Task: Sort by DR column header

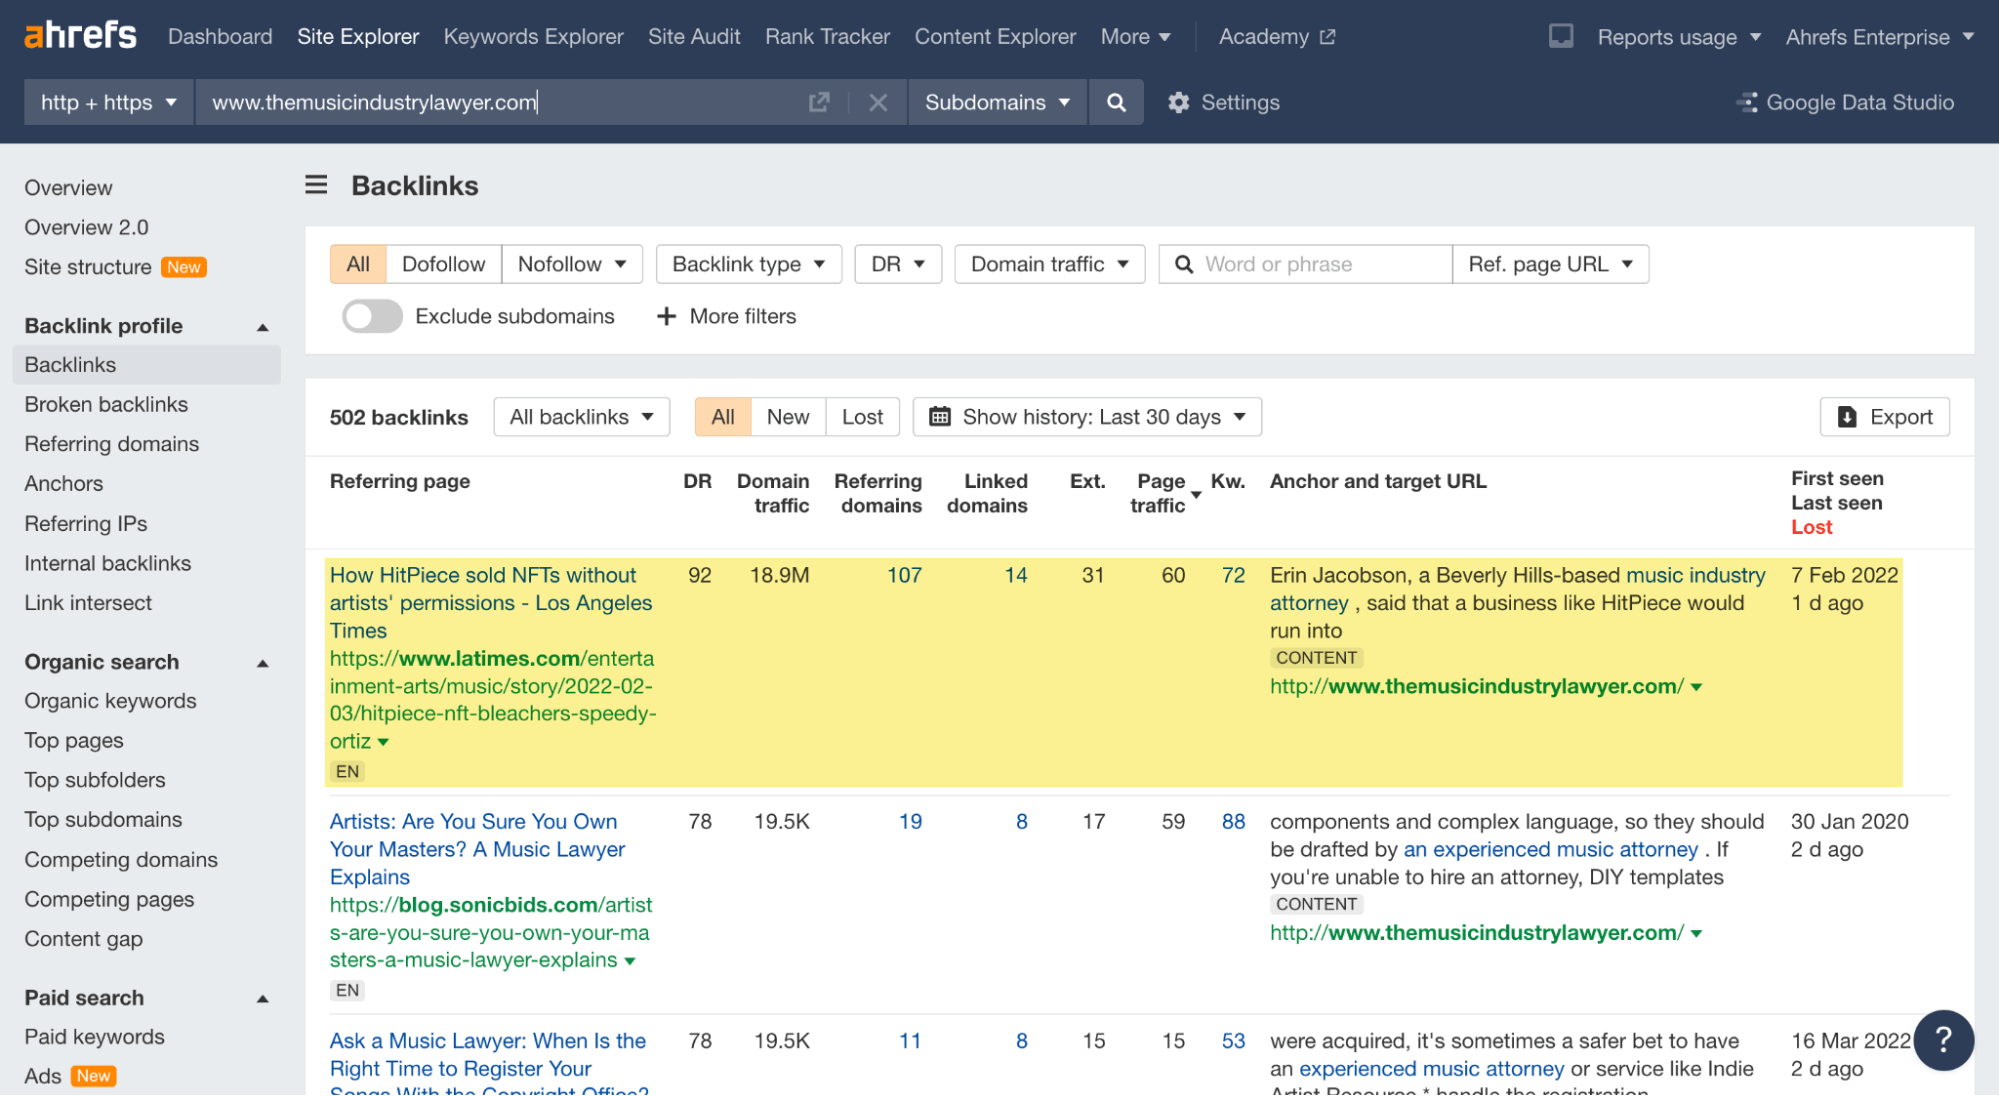Action: tap(697, 481)
